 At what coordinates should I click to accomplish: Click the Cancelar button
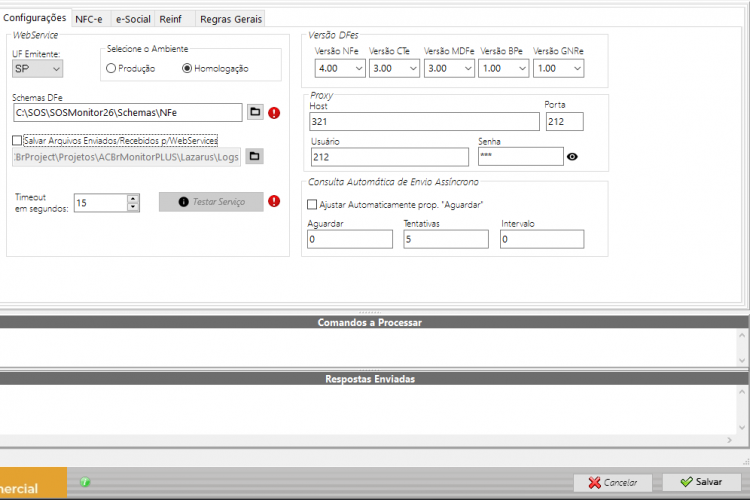(613, 482)
